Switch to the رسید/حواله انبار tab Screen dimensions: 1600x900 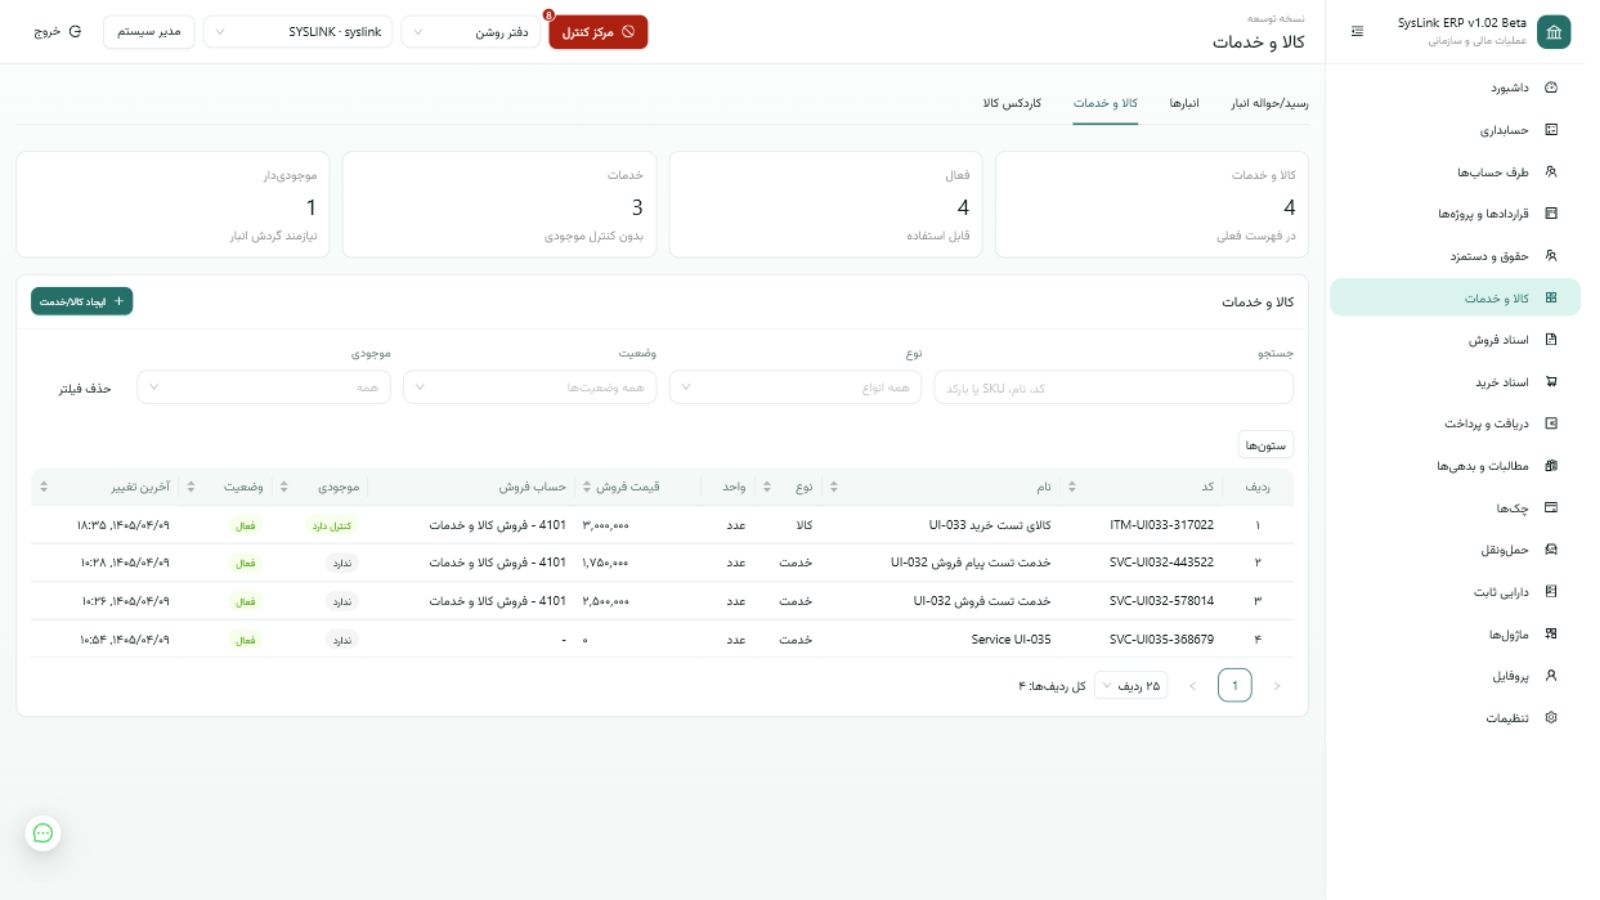[1269, 103]
